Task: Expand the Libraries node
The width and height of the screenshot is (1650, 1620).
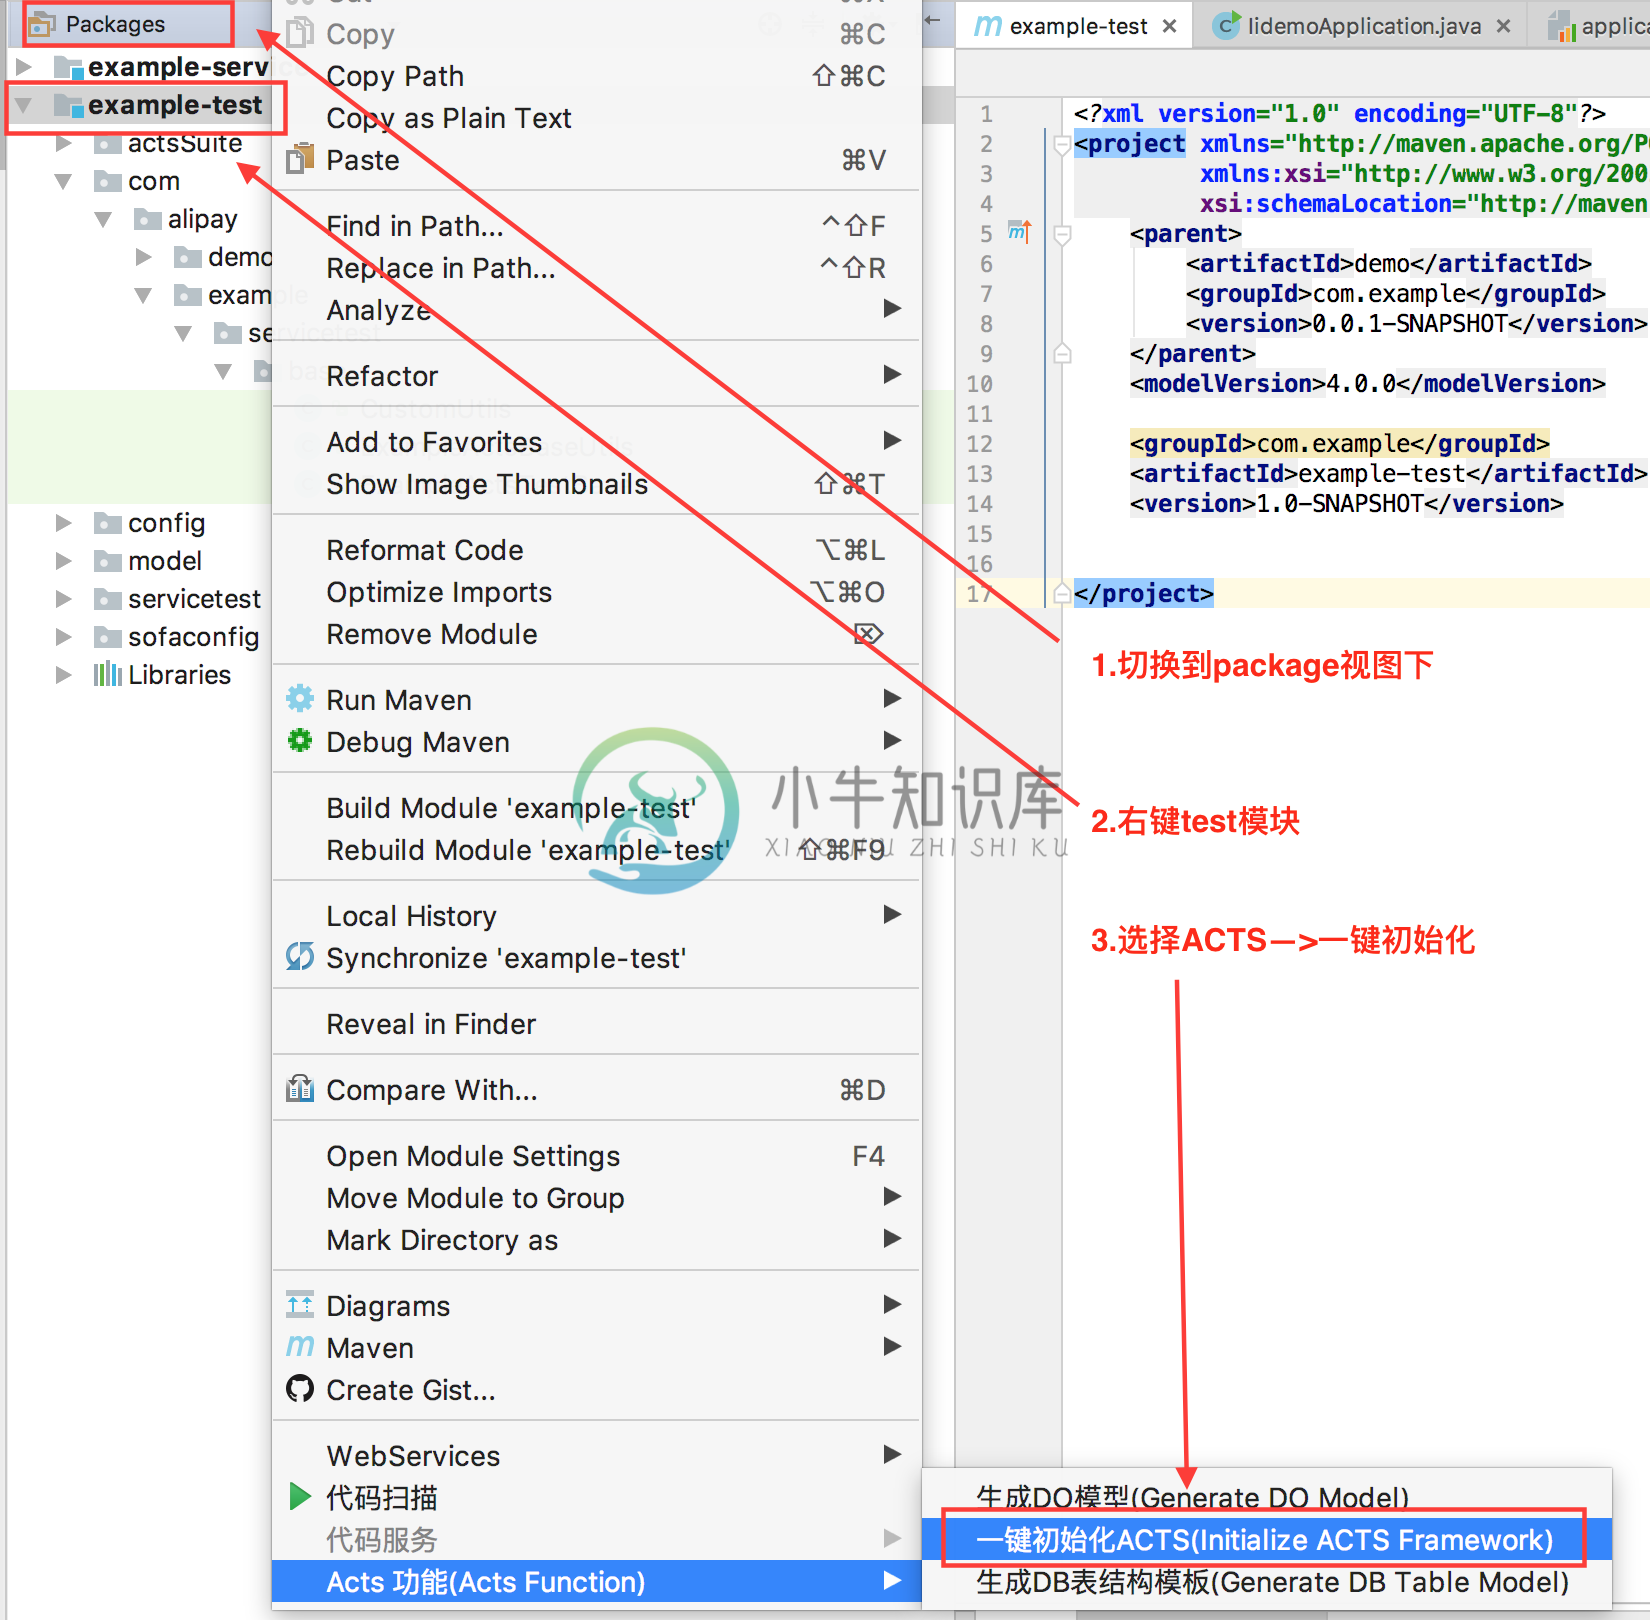Action: pyautogui.click(x=63, y=674)
